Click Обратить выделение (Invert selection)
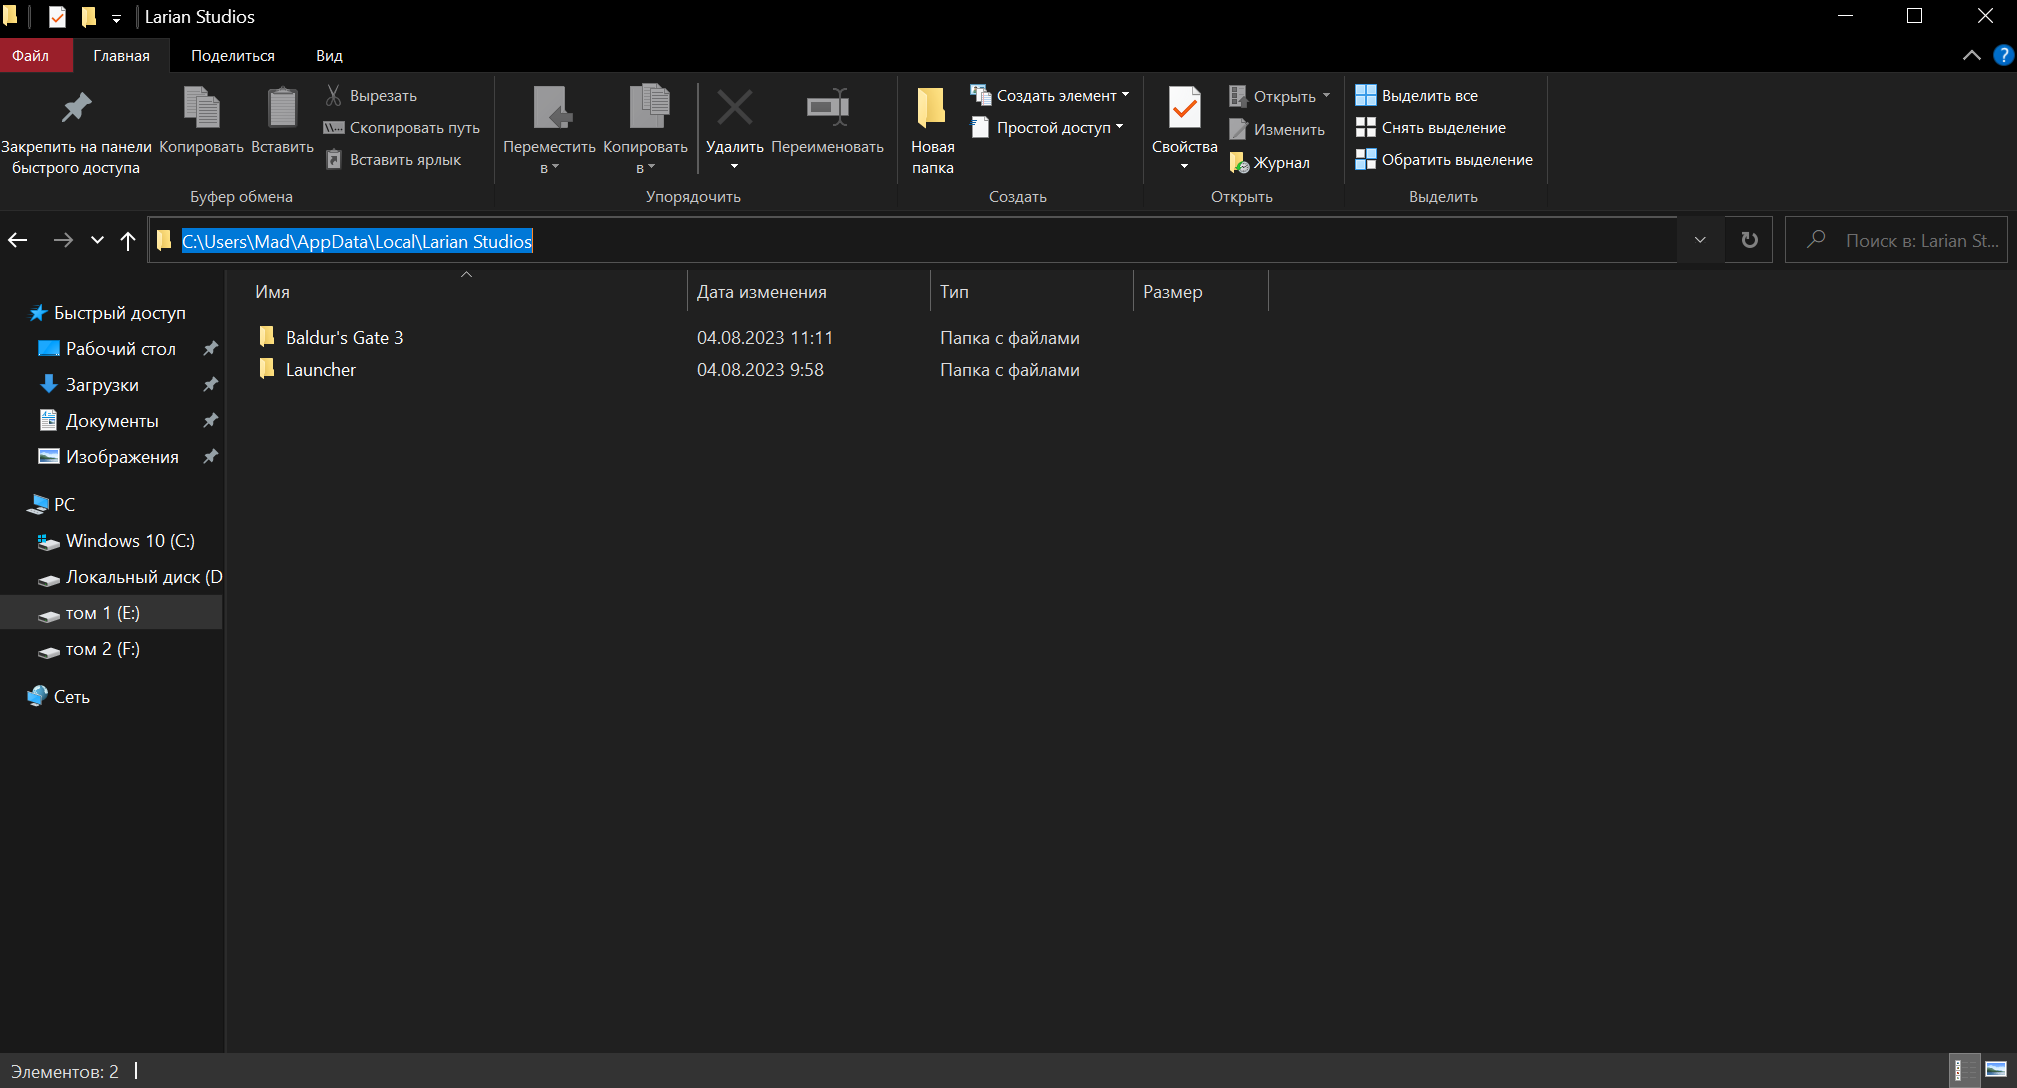This screenshot has width=2017, height=1088. point(1444,160)
